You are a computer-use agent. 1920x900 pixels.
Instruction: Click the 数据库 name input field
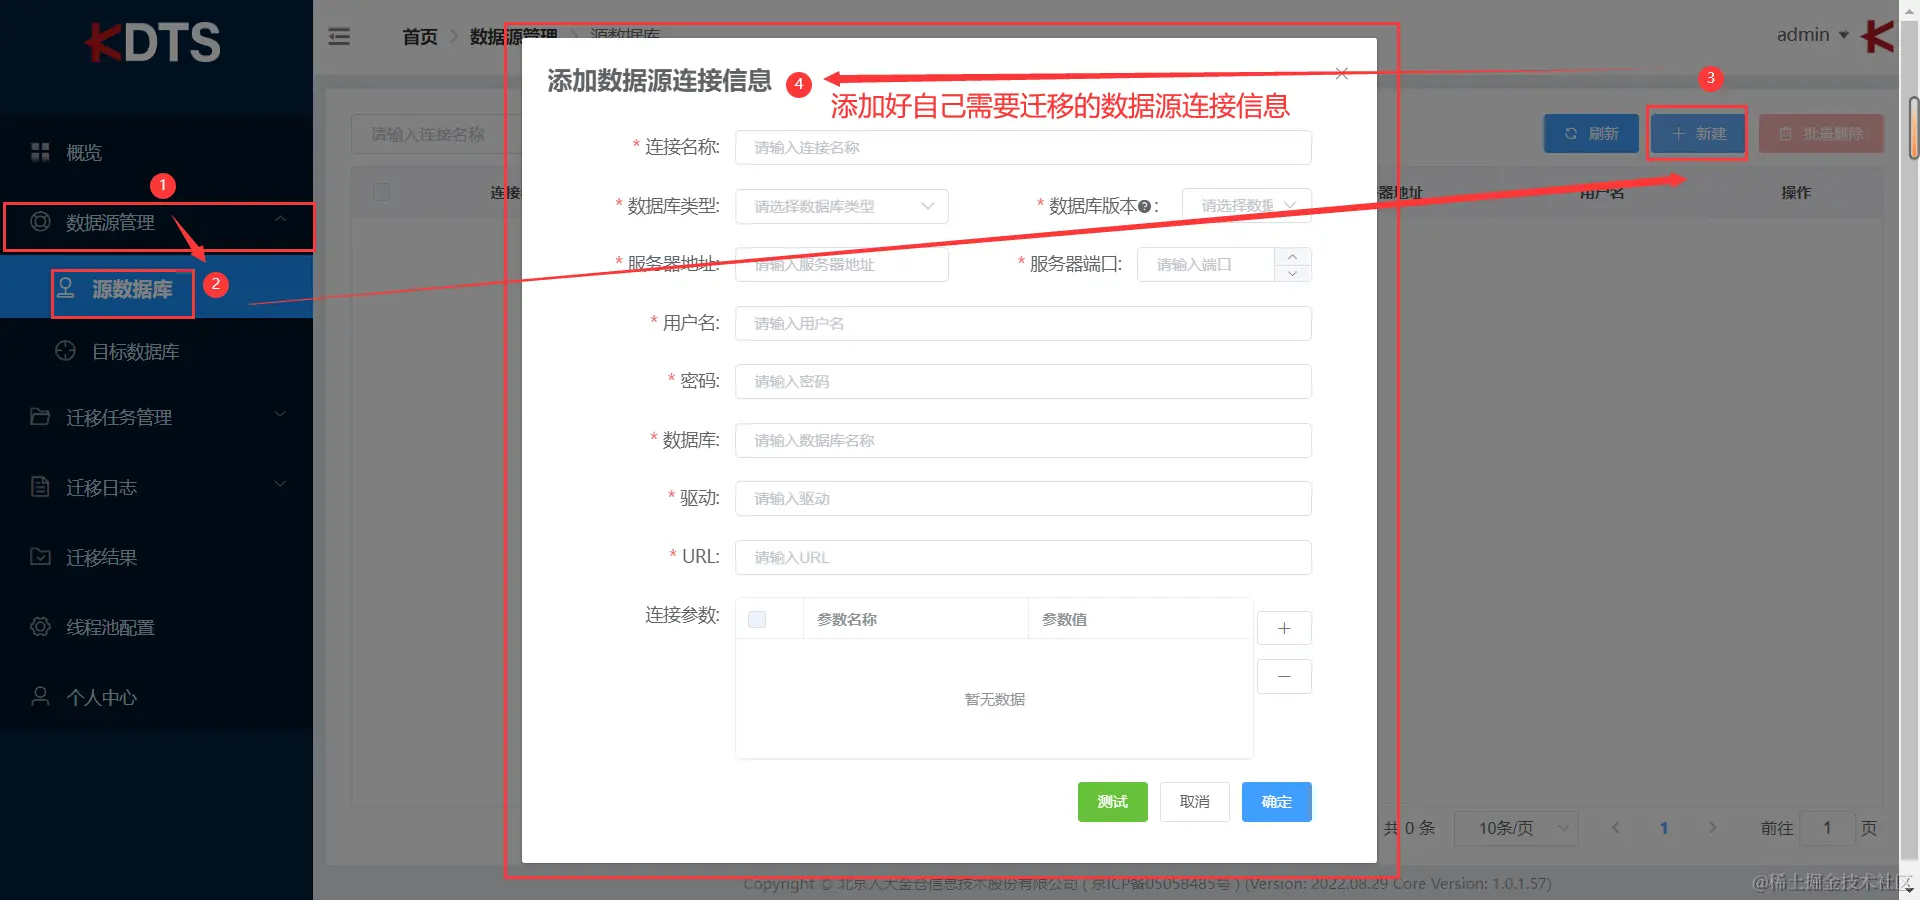tap(1023, 440)
